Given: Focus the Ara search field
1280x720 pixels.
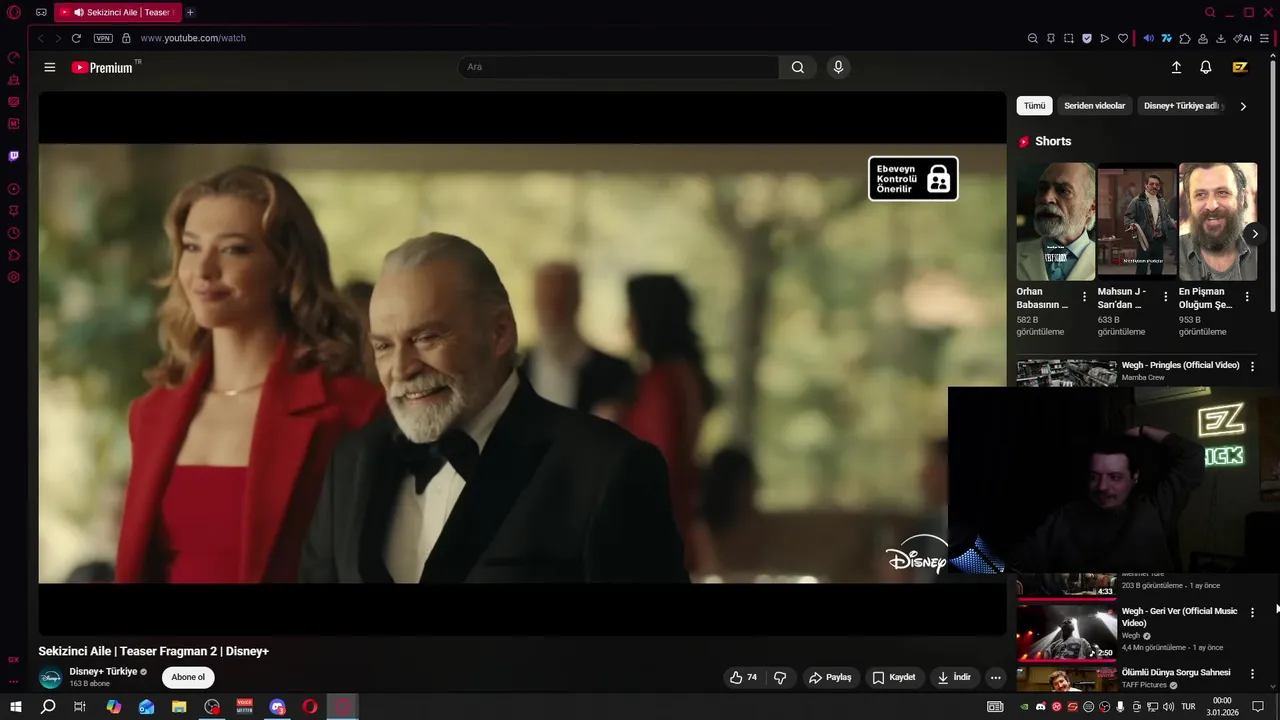Looking at the screenshot, I should (x=618, y=67).
